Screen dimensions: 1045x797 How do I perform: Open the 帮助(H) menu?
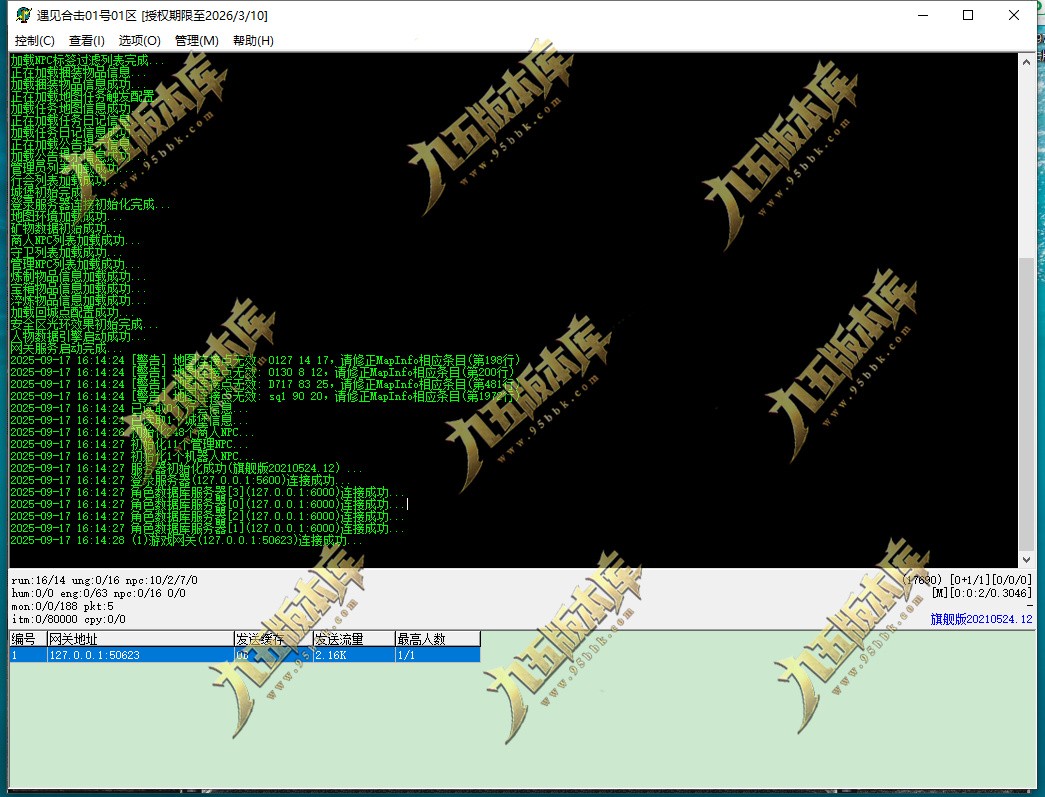pyautogui.click(x=253, y=41)
